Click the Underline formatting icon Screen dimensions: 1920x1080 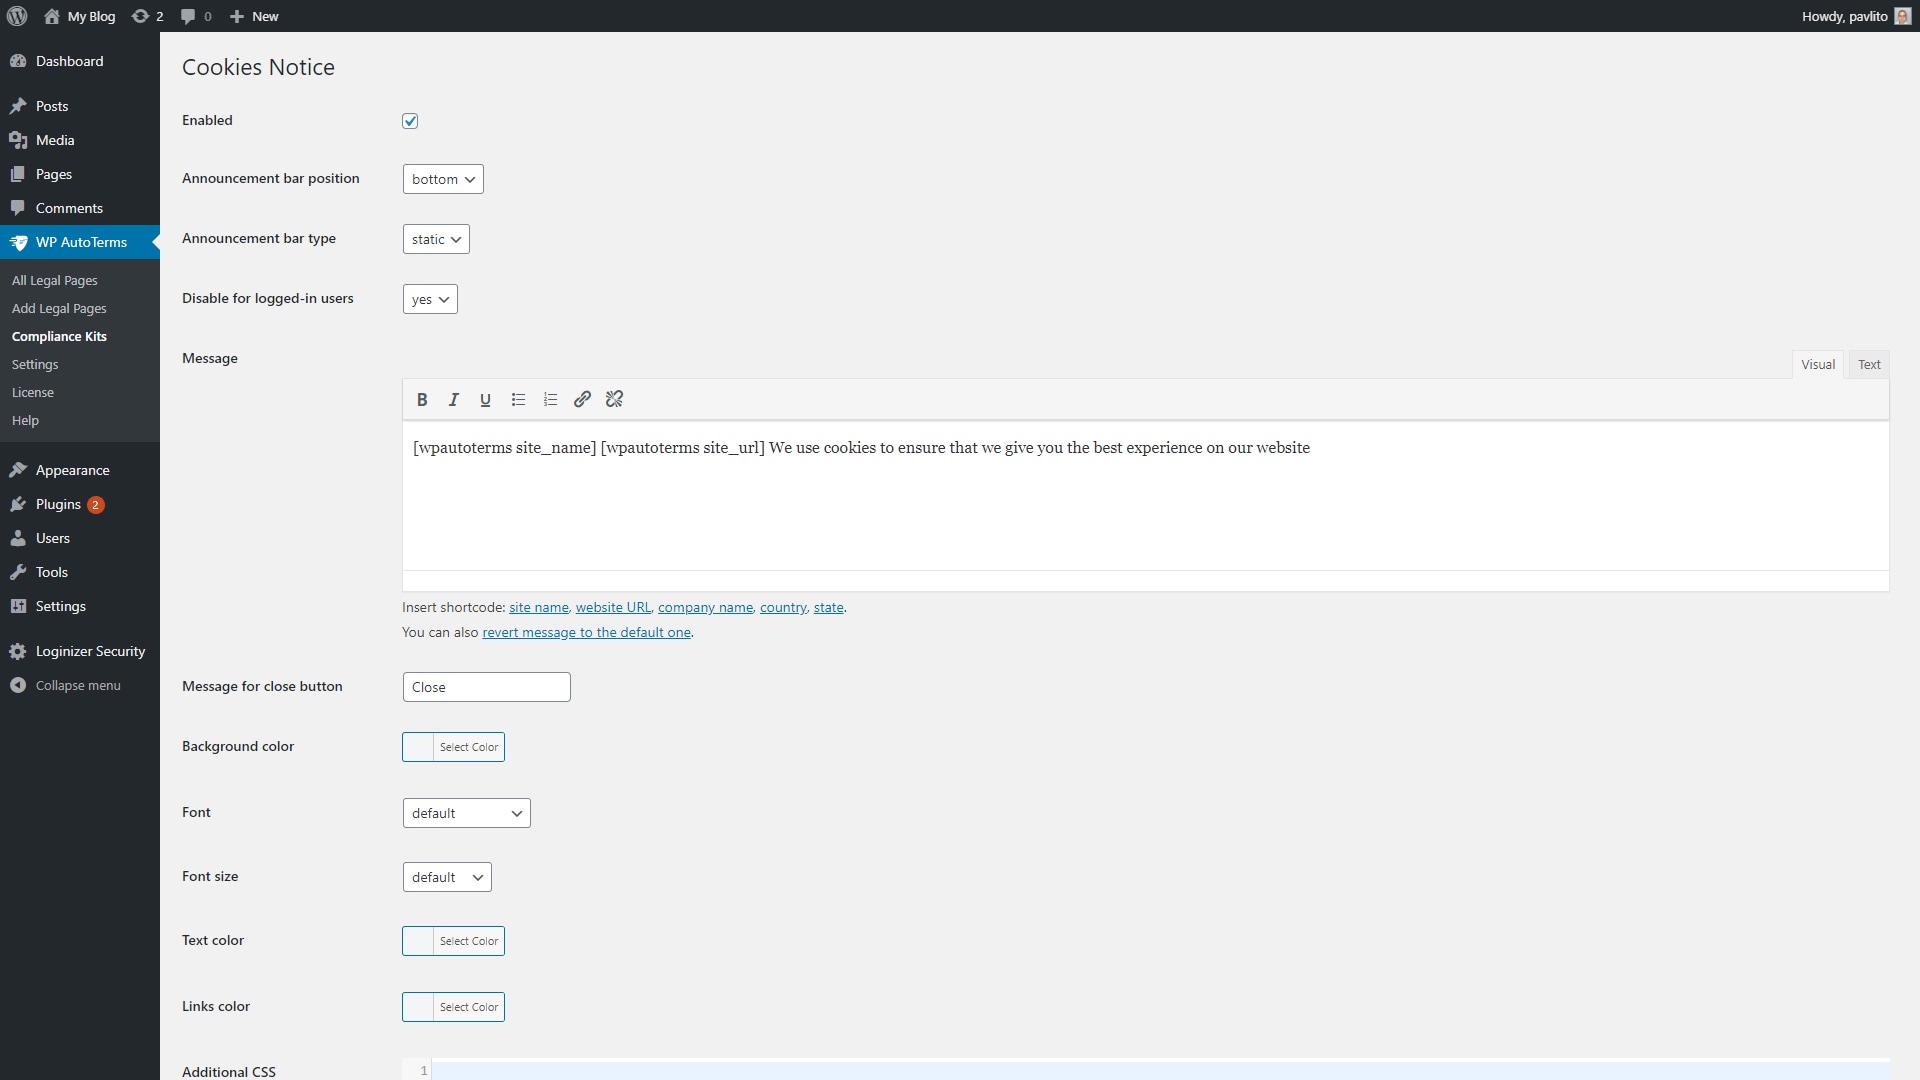point(485,400)
